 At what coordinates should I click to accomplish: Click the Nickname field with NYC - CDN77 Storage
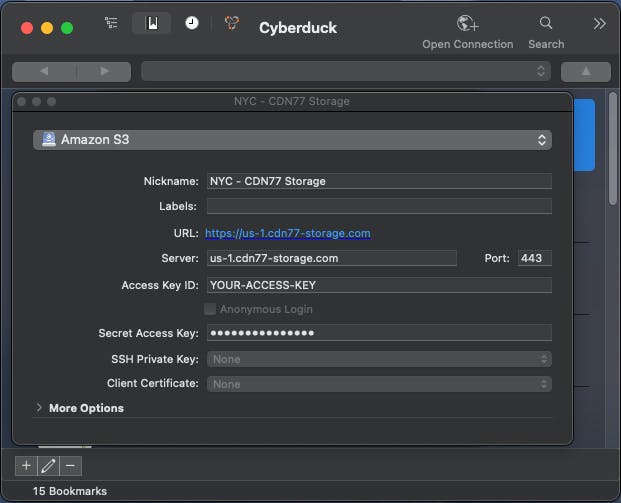click(x=379, y=181)
